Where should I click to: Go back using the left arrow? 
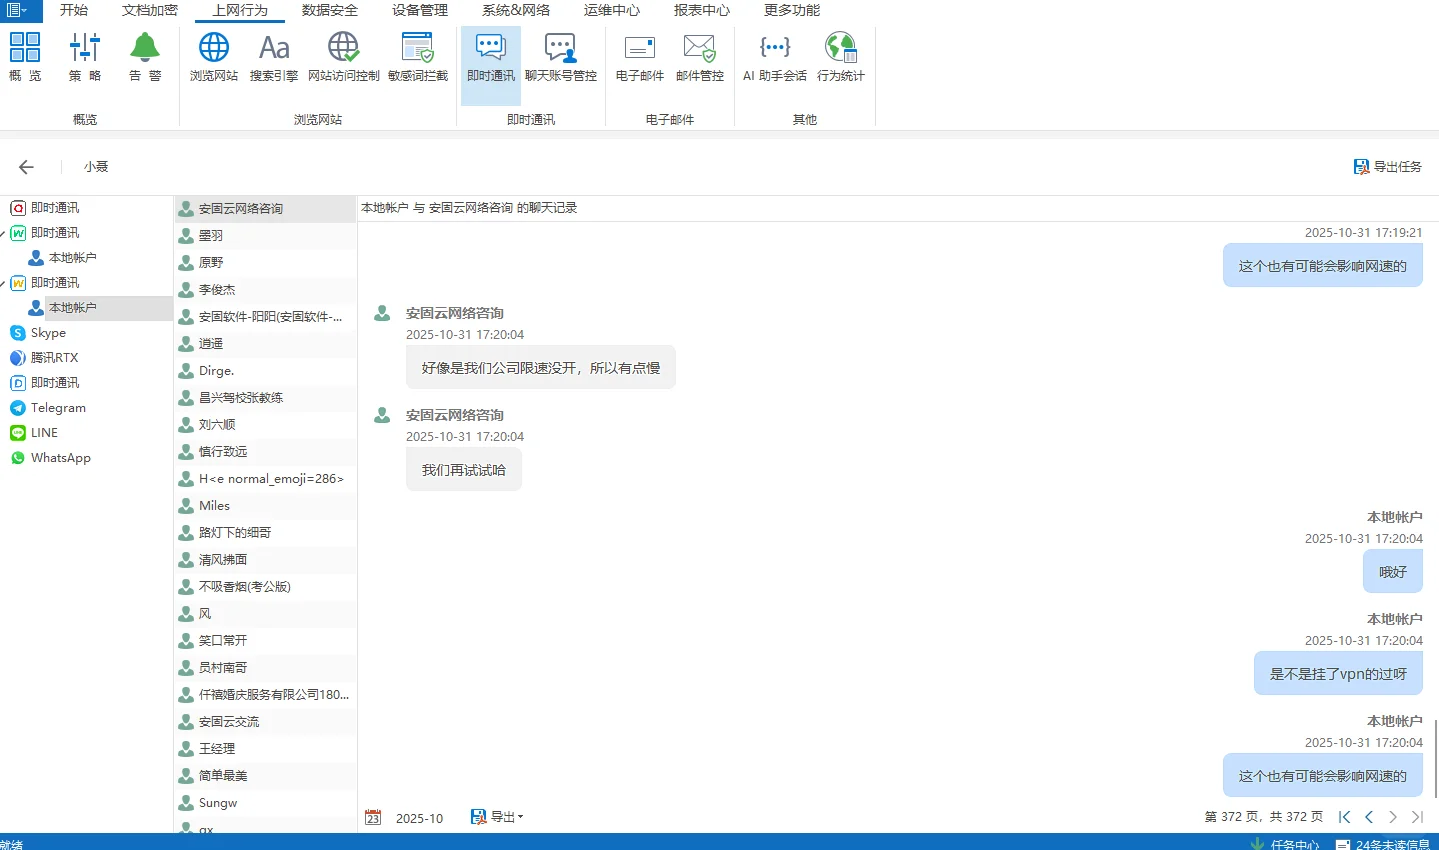pos(26,167)
